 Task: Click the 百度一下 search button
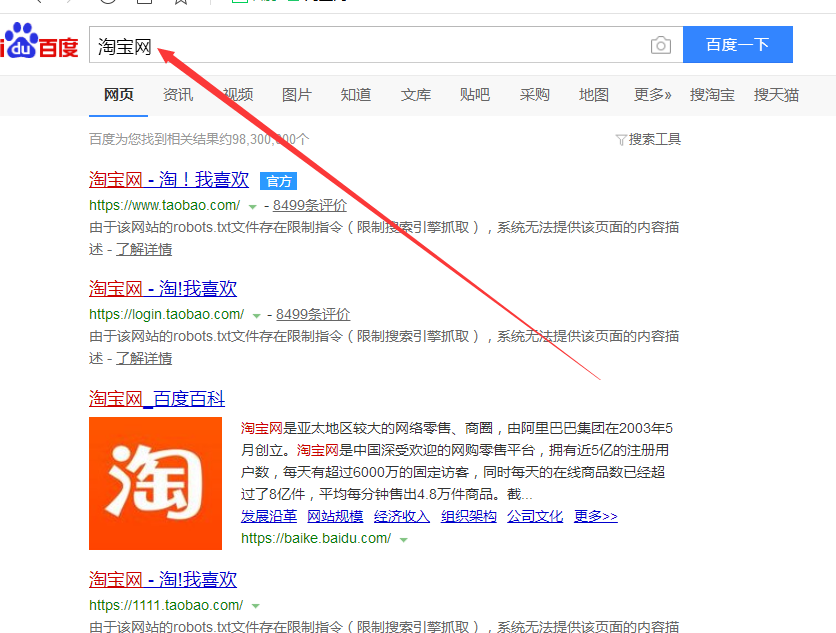click(738, 45)
